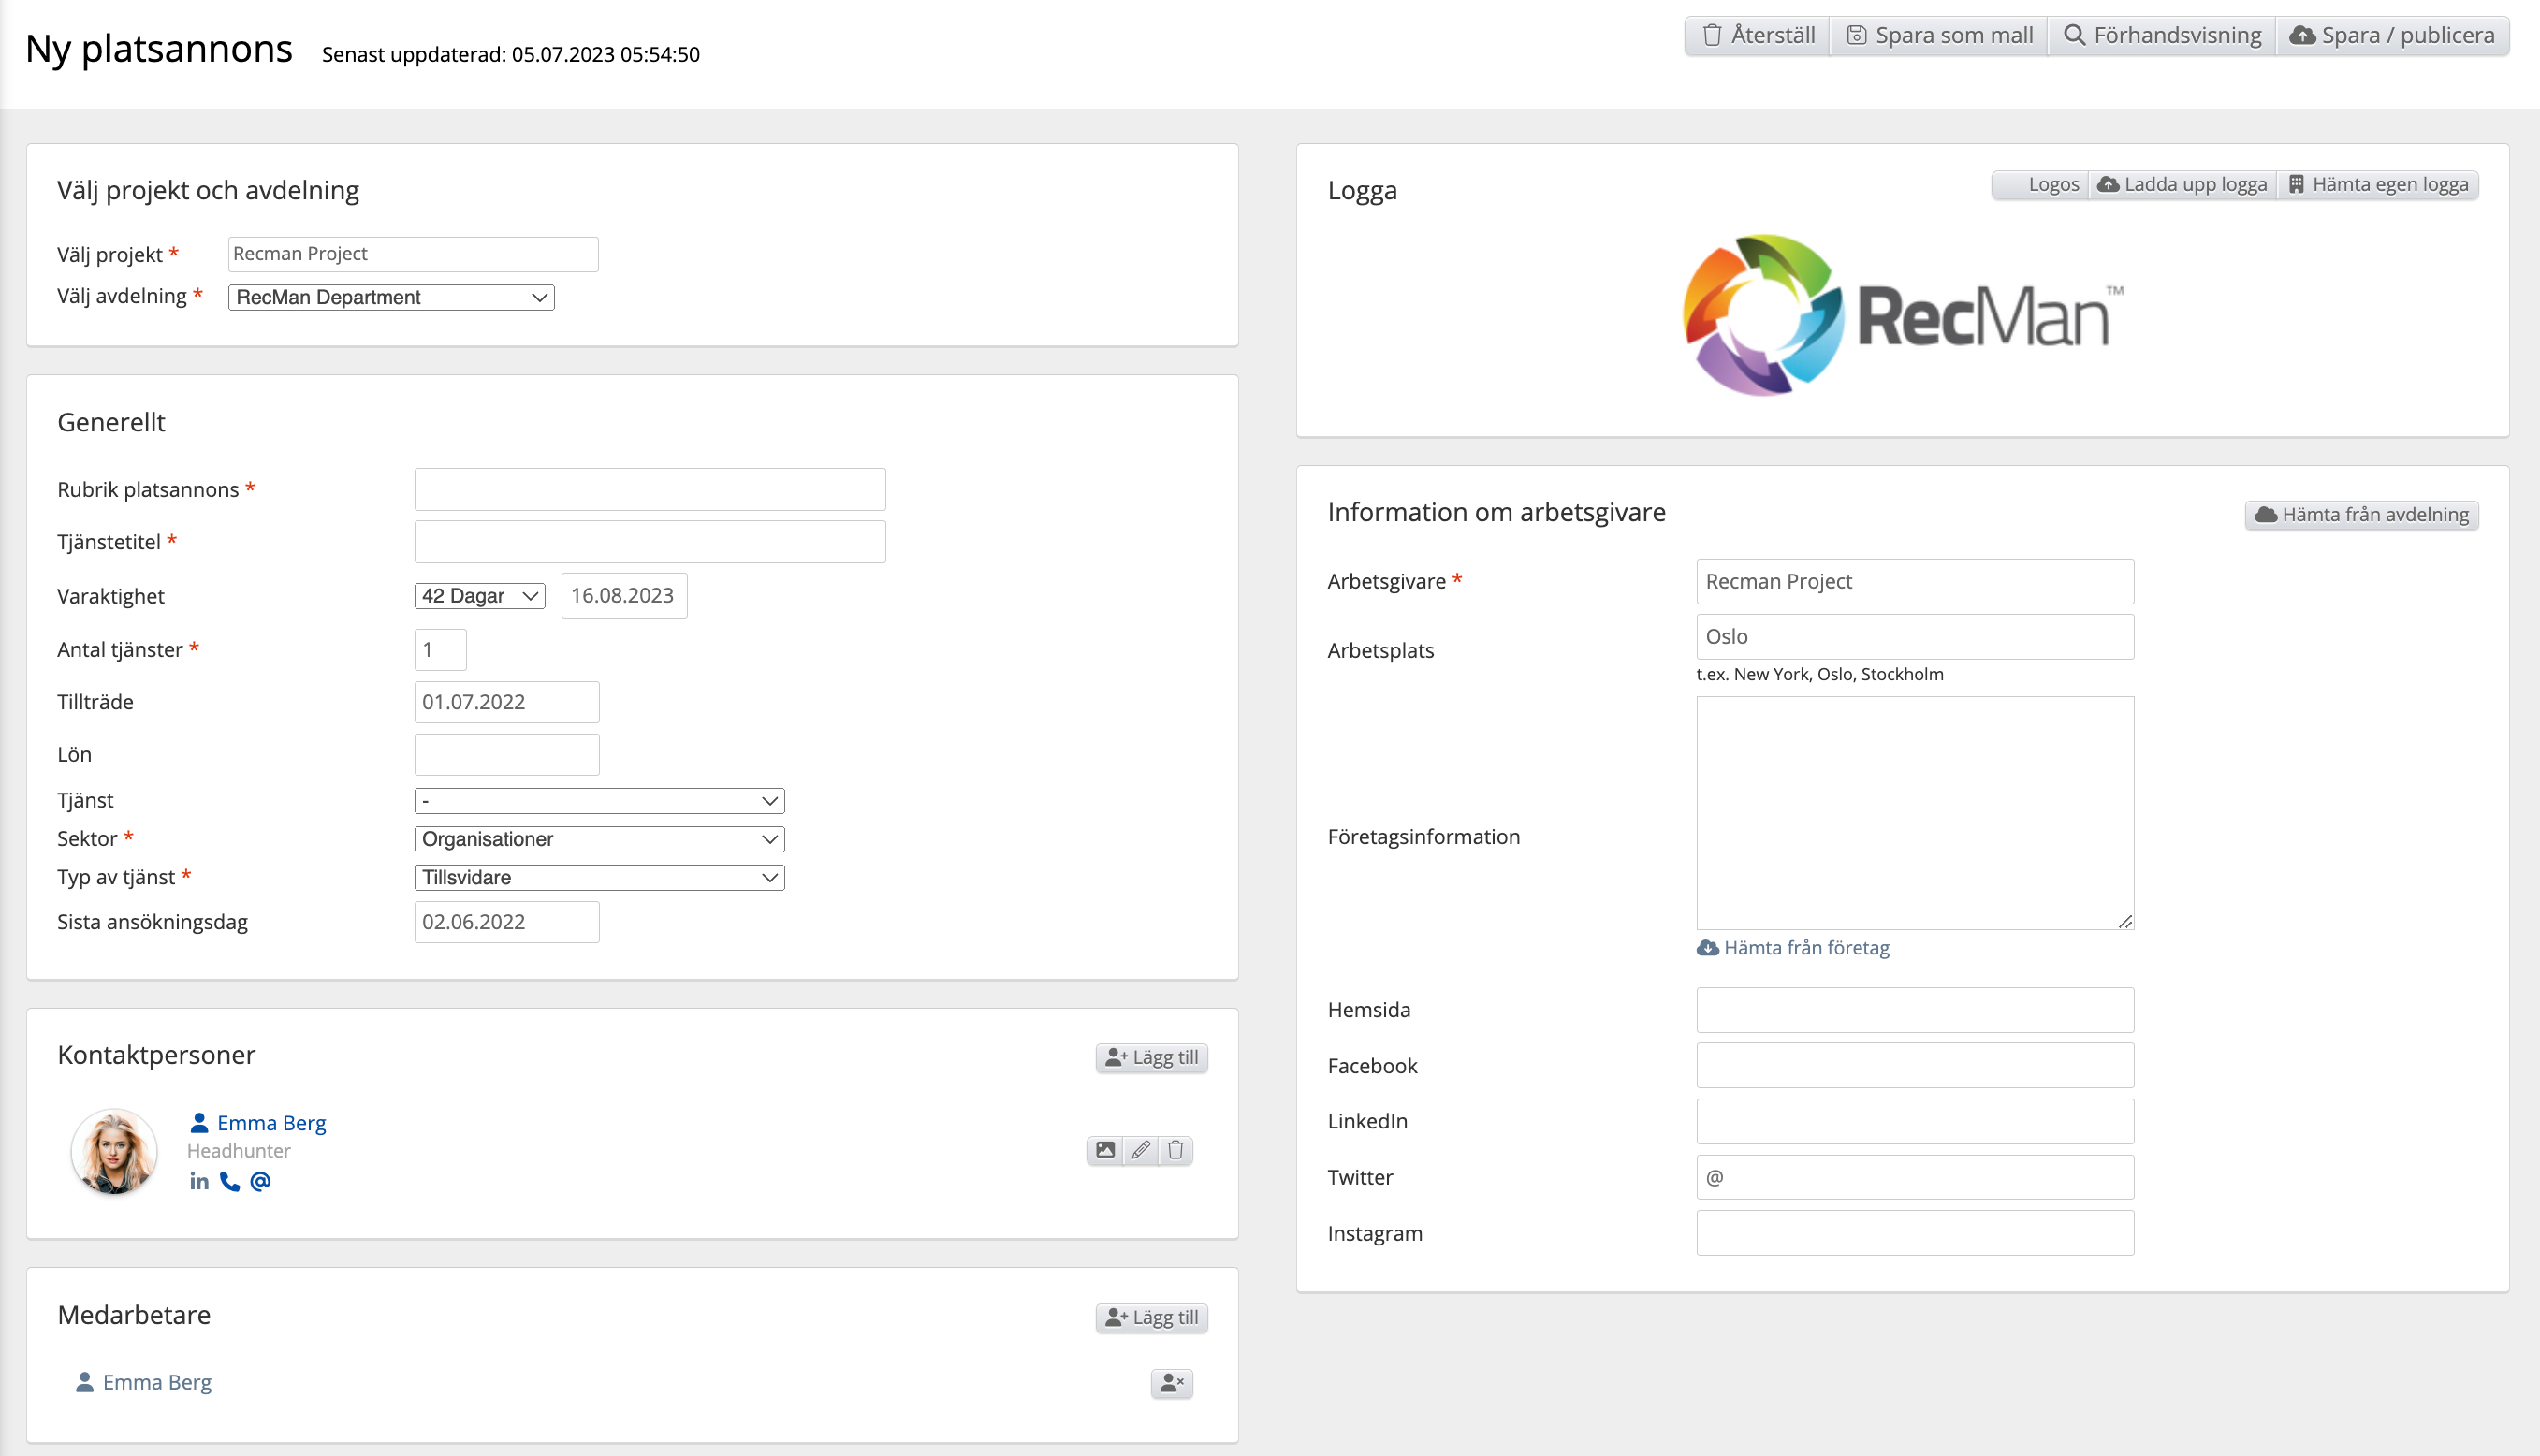The image size is (2540, 1456).
Task: Open the Logos button in Logga panel
Action: [2040, 184]
